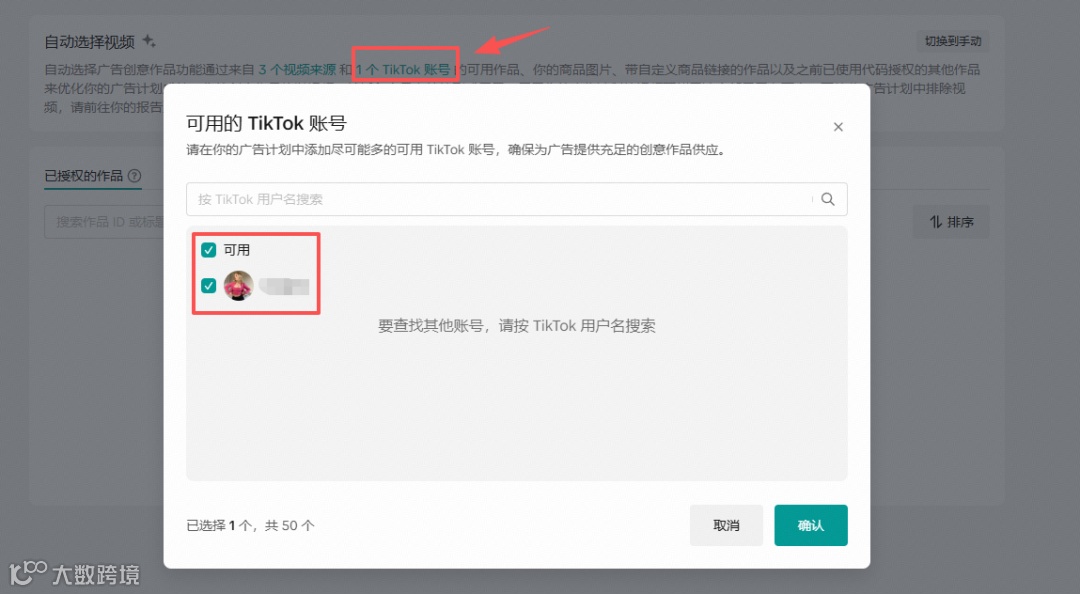This screenshot has width=1080, height=594.
Task: Click the 取消 cancel button
Action: tap(726, 525)
